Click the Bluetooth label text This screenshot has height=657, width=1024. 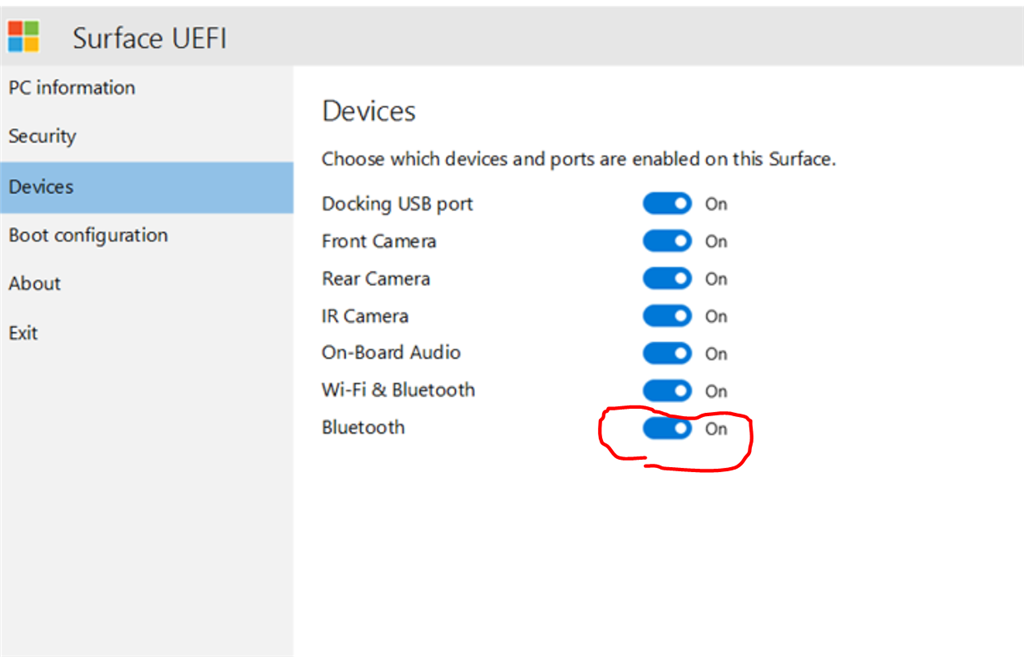tap(363, 427)
